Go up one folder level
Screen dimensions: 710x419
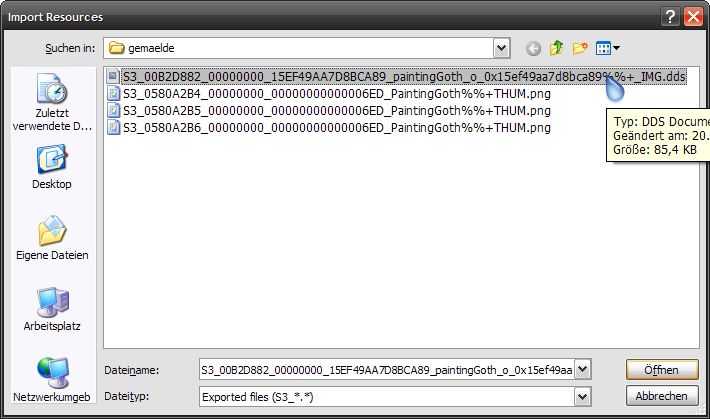557,48
